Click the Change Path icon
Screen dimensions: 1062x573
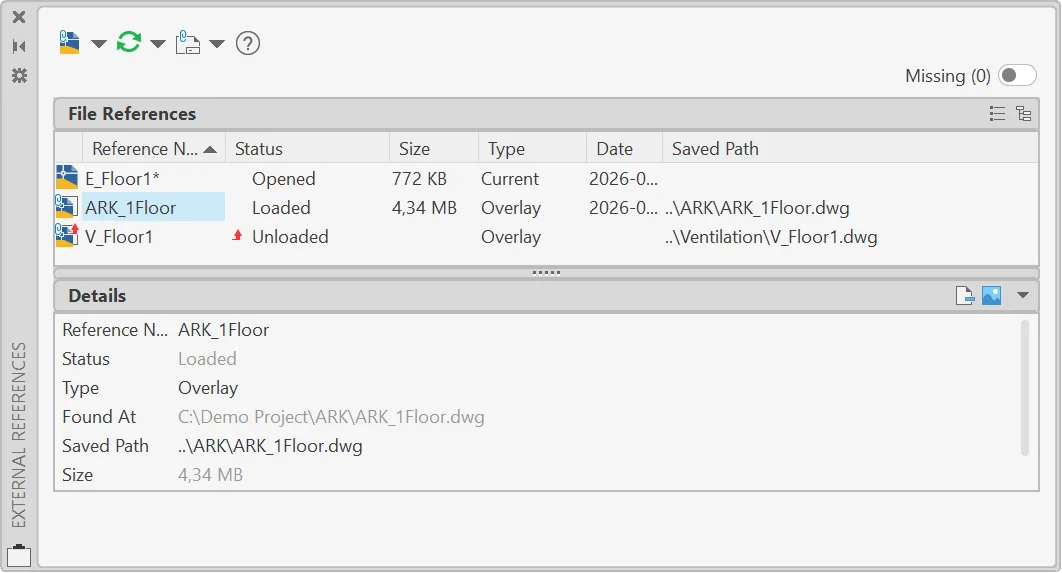188,43
